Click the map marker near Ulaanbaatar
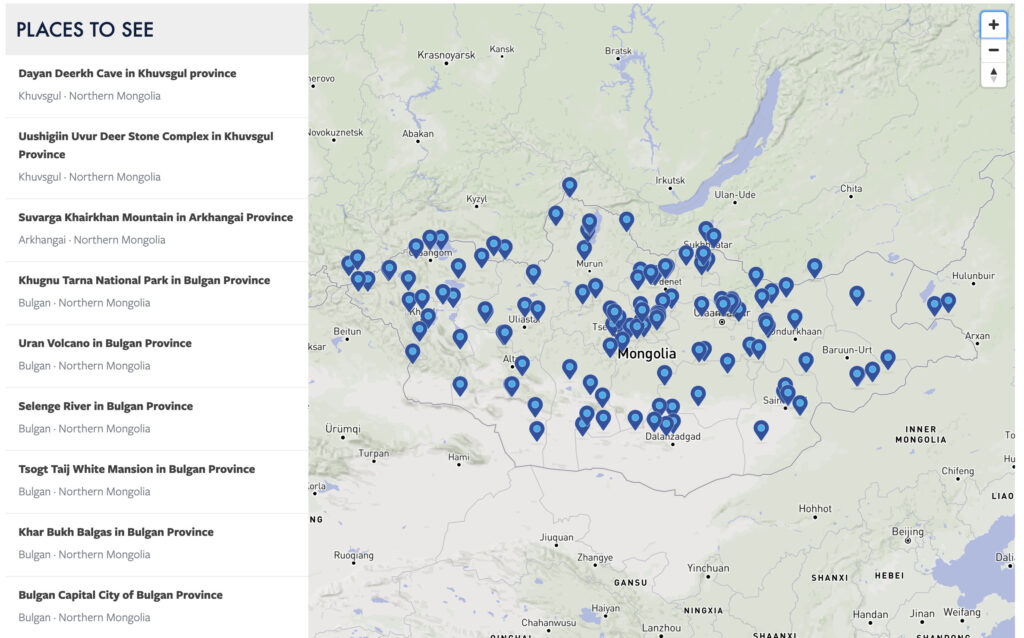Screen dimensions: 1024x638 click(x=722, y=301)
